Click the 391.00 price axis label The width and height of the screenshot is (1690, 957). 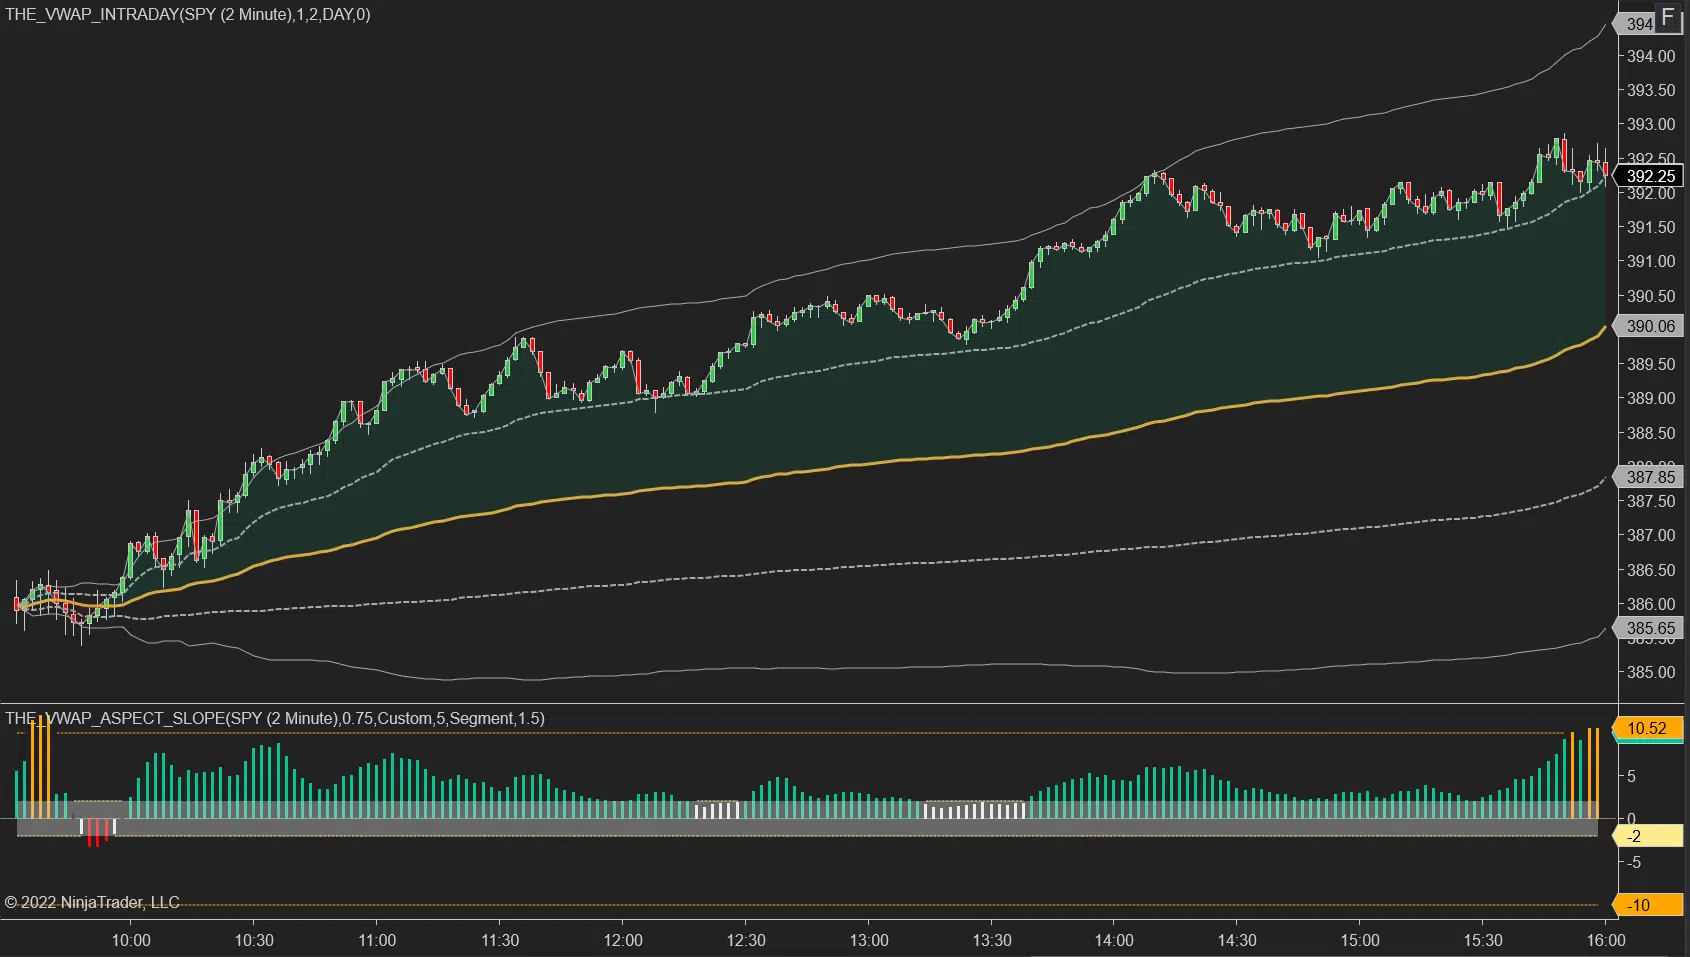click(1651, 261)
